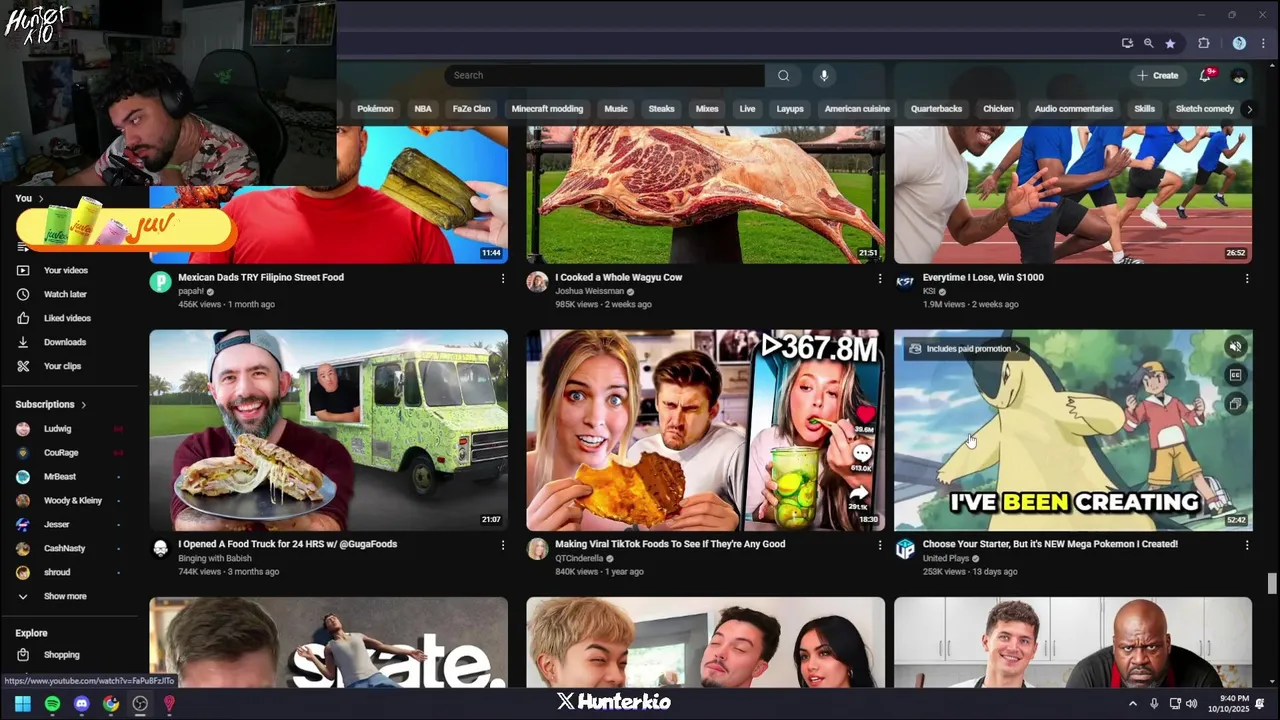Start voice search with the microphone icon
The height and width of the screenshot is (720, 1280).
(x=824, y=75)
